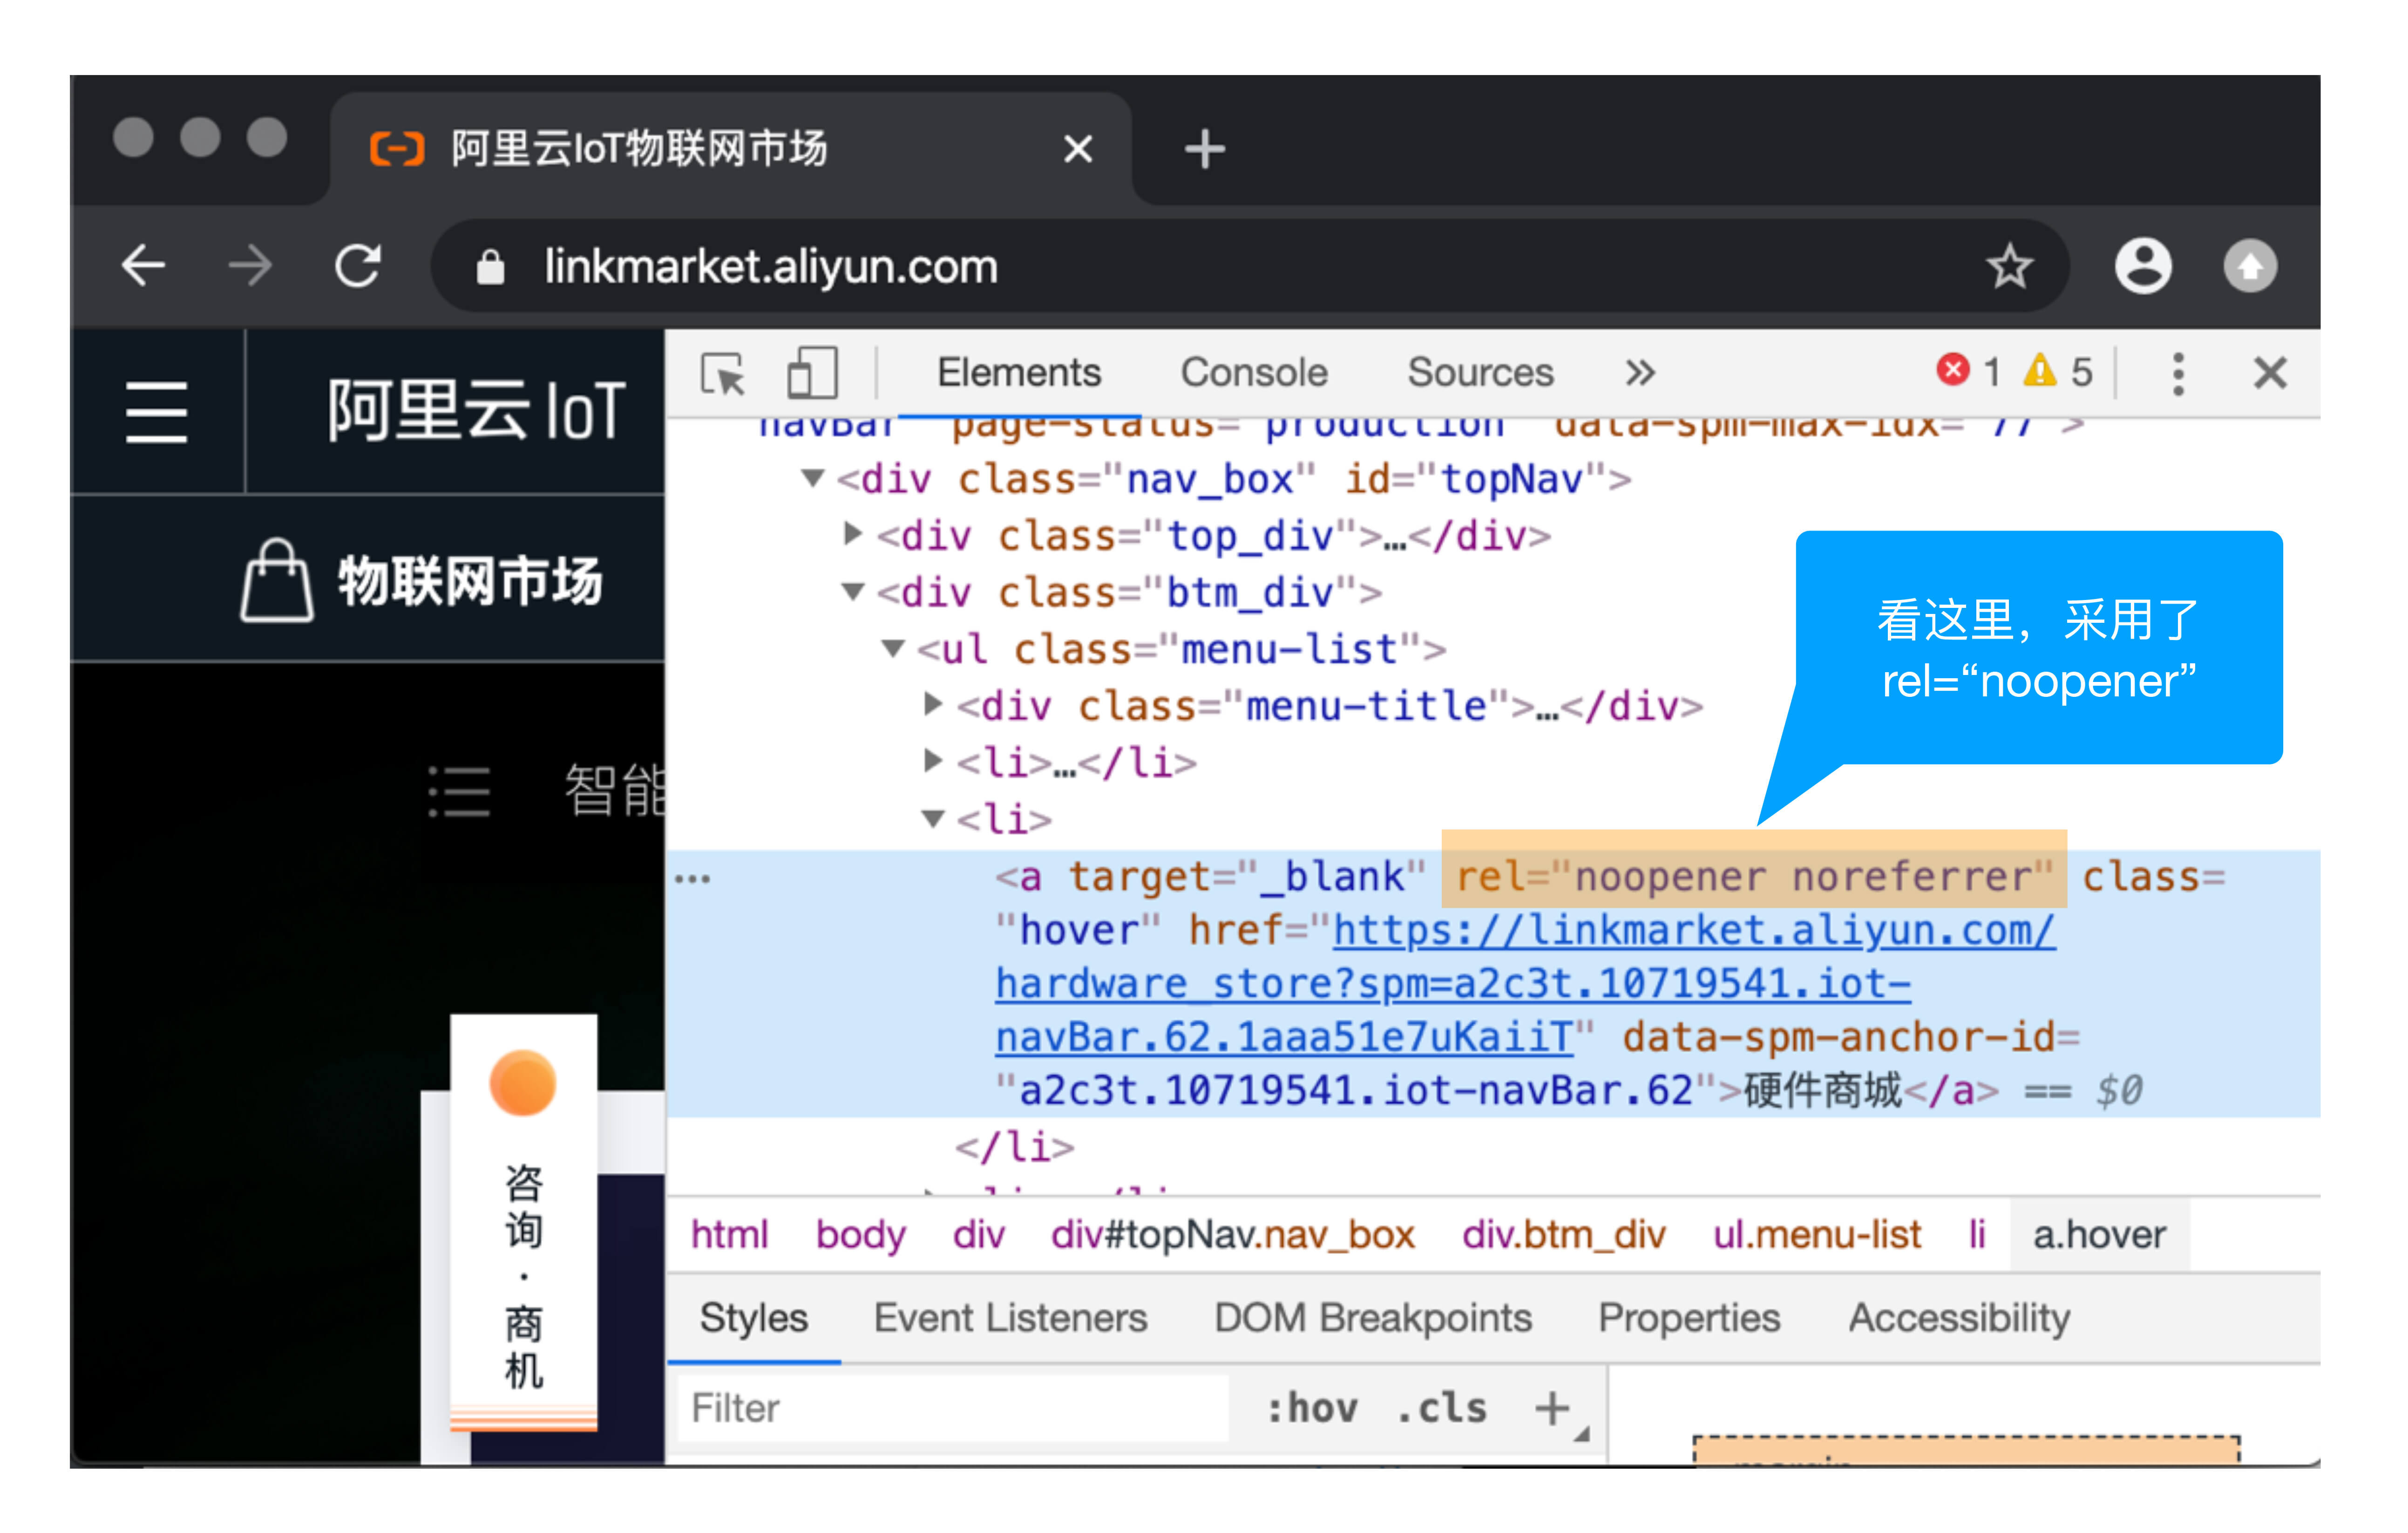Expand the div top_div node
2408x1533 pixels.
(852, 534)
